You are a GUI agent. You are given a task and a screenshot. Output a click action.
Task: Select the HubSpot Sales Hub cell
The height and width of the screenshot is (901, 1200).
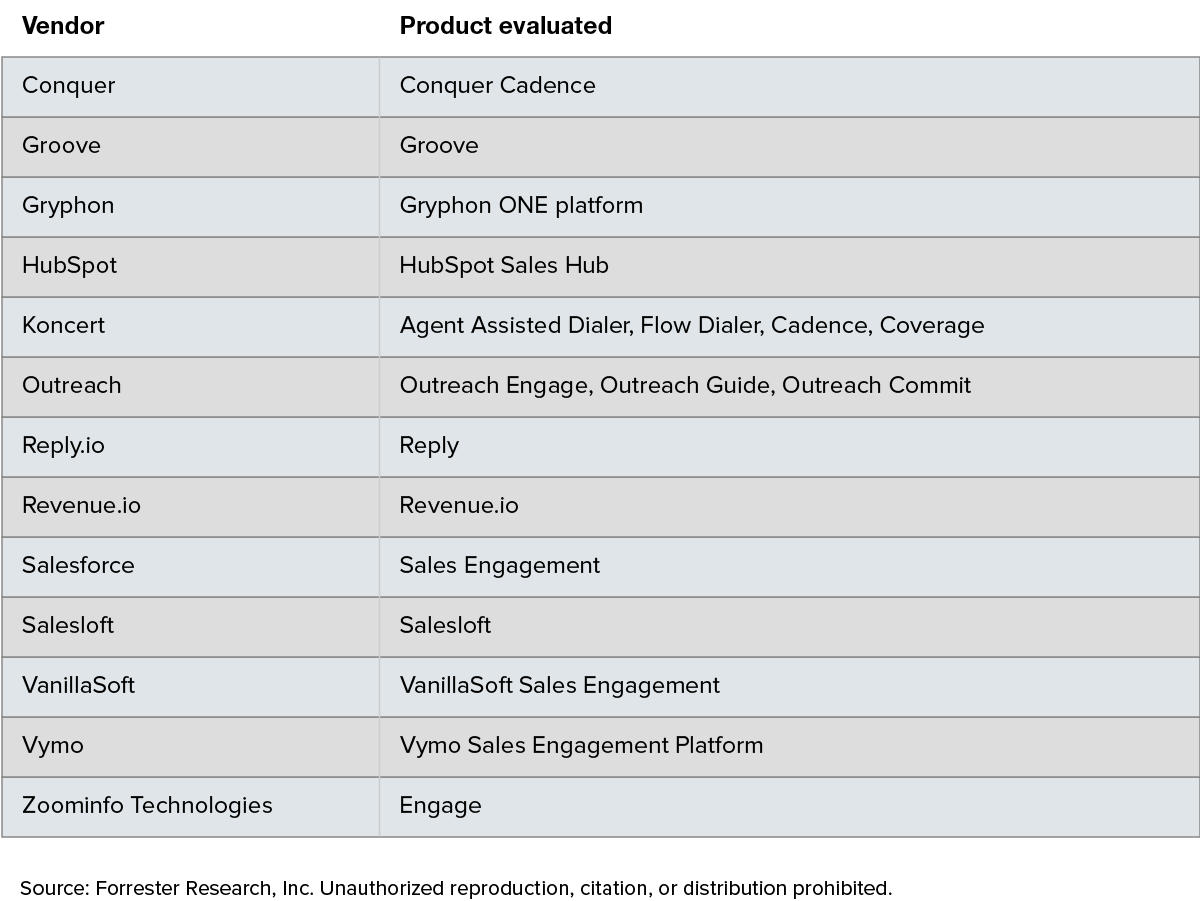(x=789, y=267)
